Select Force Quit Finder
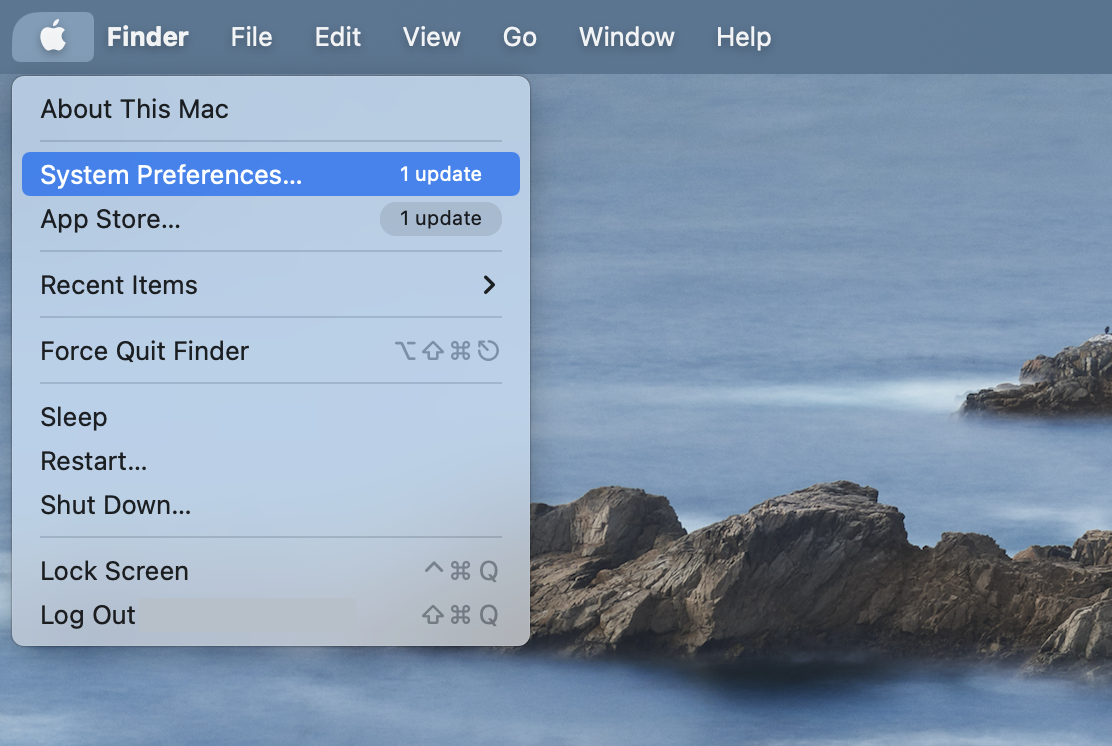 (x=271, y=351)
